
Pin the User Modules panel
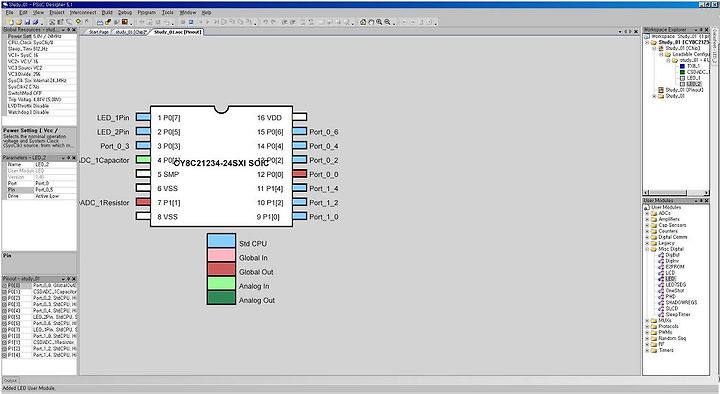(x=701, y=201)
